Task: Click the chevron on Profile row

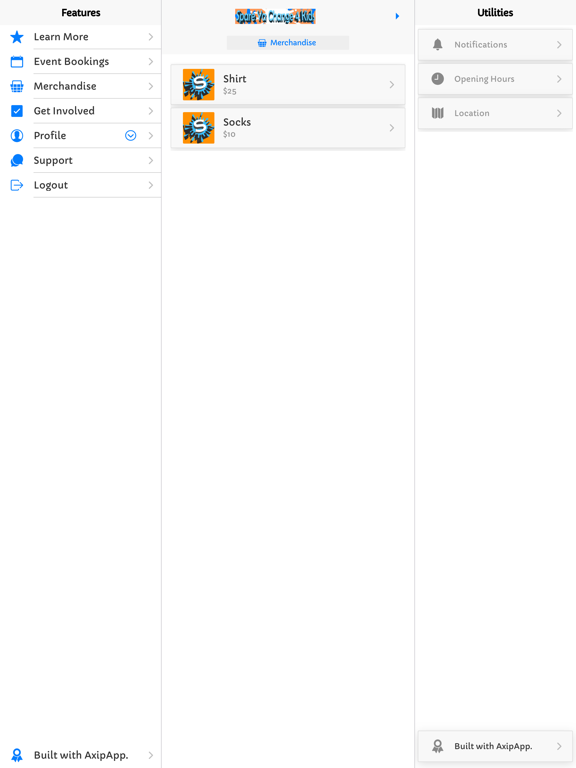Action: (x=151, y=136)
